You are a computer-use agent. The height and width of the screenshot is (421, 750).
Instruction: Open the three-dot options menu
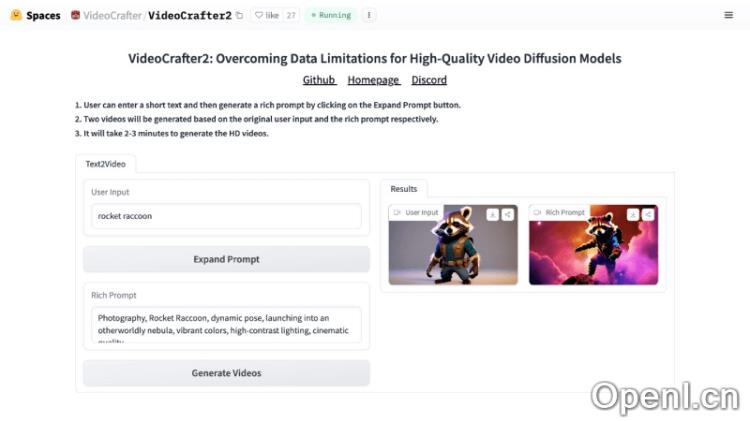[369, 15]
